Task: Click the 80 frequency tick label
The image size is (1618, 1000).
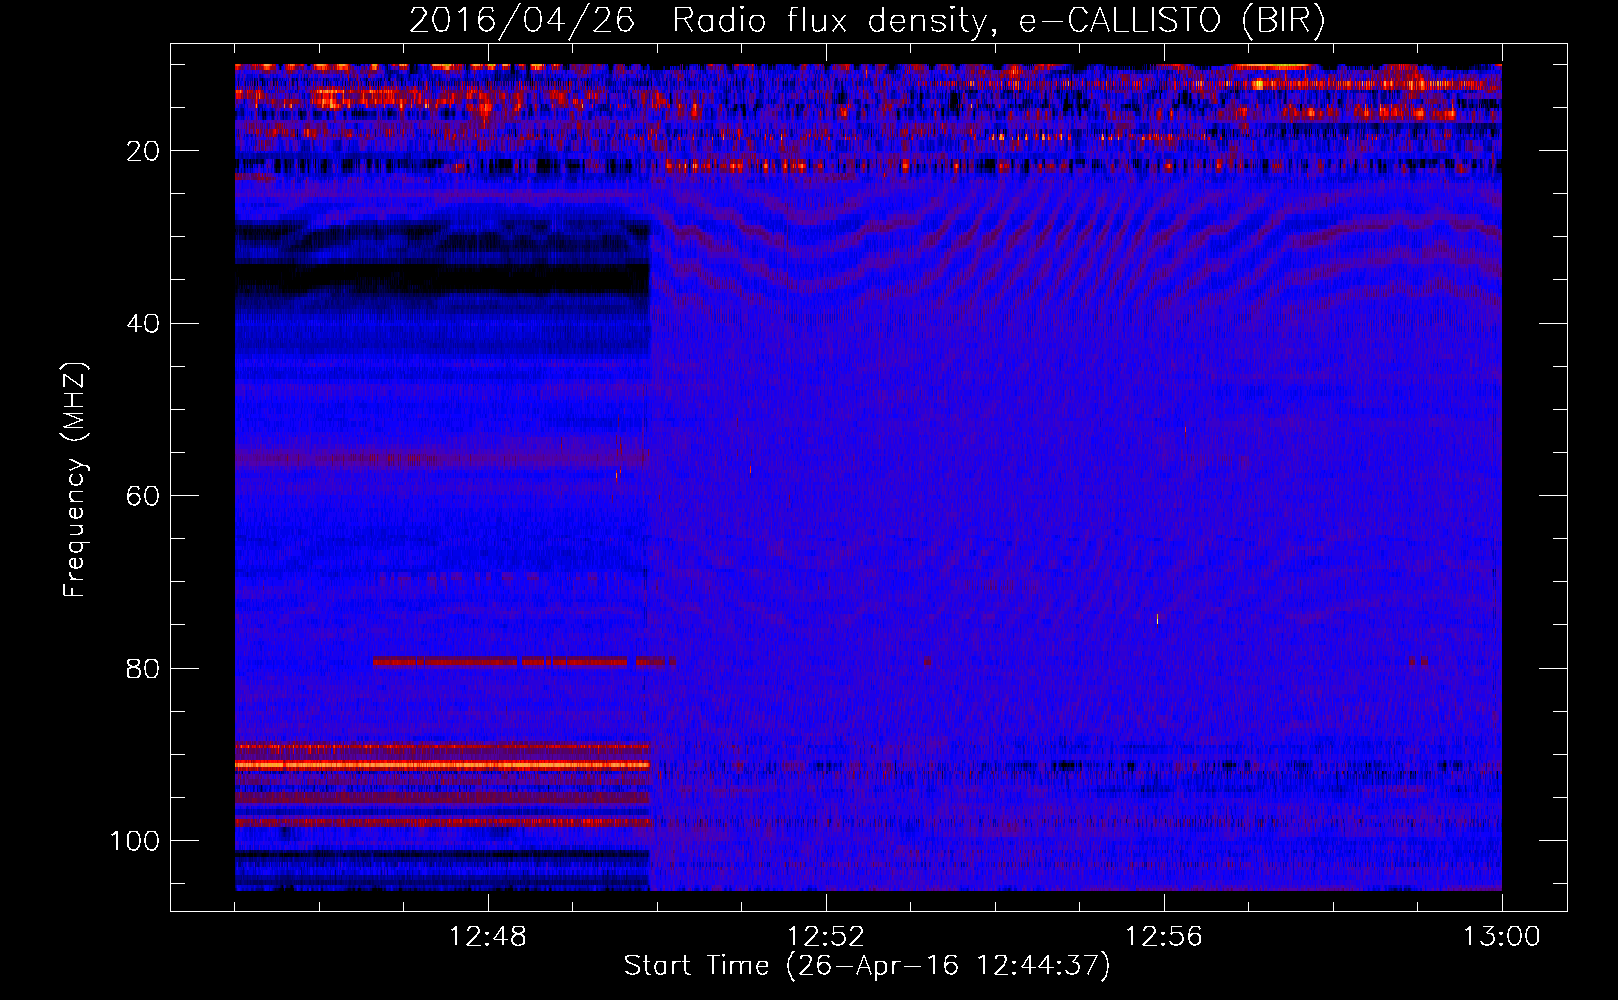Action: tap(144, 668)
